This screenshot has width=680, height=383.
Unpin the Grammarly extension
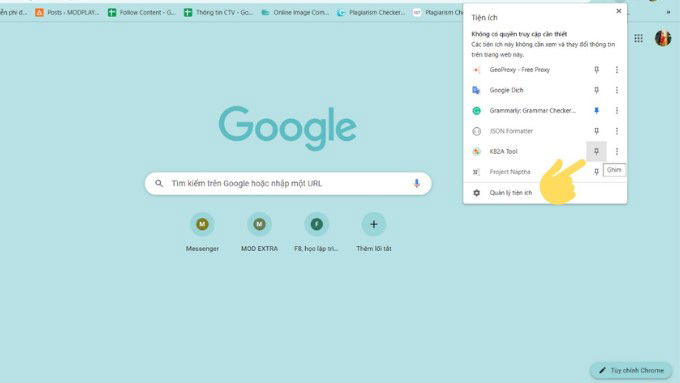596,111
